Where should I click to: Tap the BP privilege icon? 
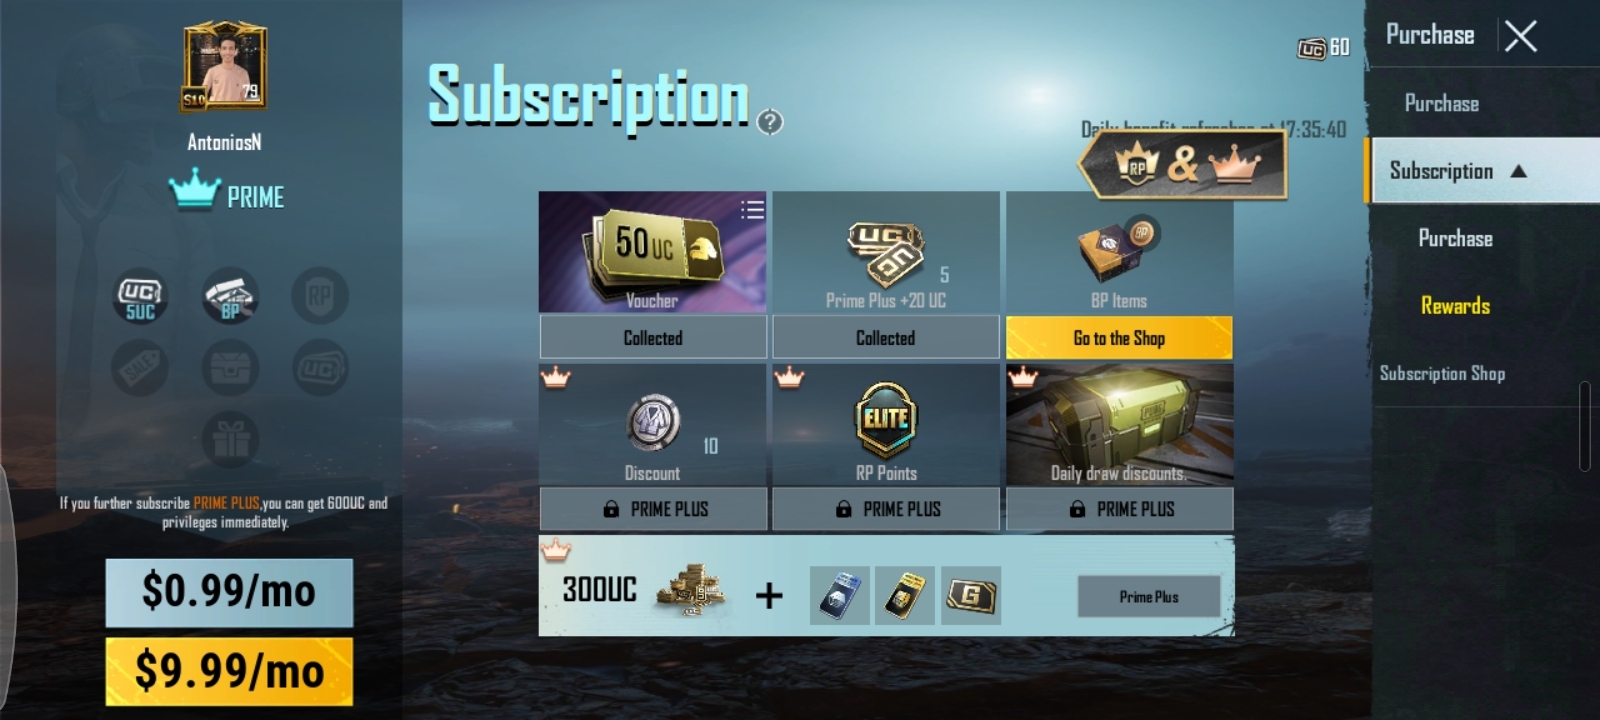tap(230, 296)
